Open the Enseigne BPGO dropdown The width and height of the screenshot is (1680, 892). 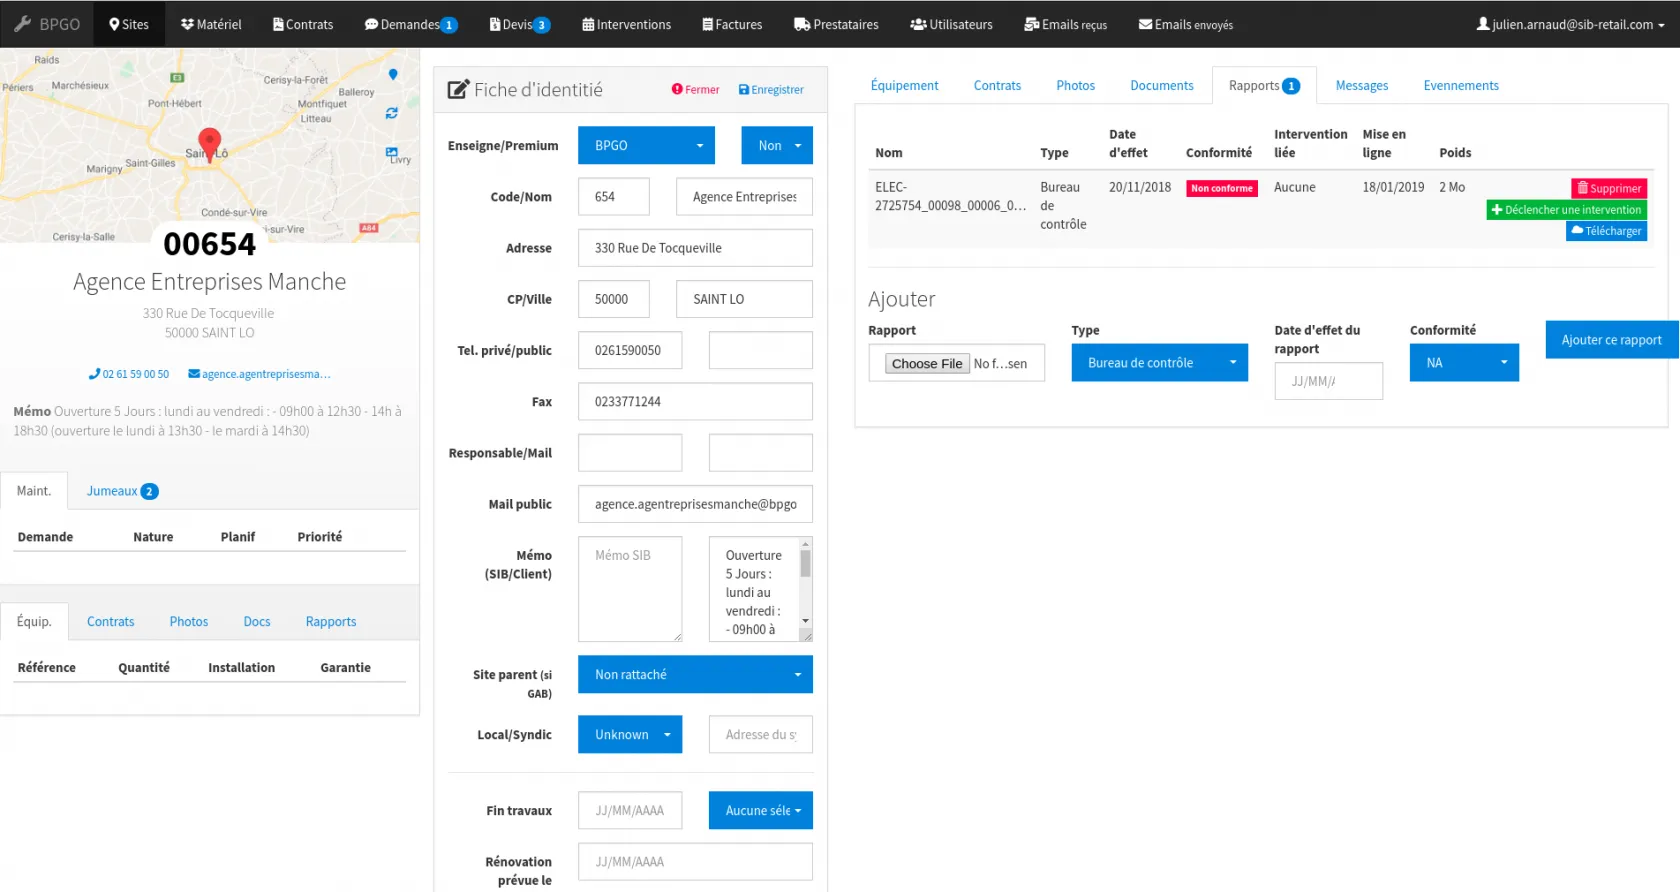coord(646,146)
